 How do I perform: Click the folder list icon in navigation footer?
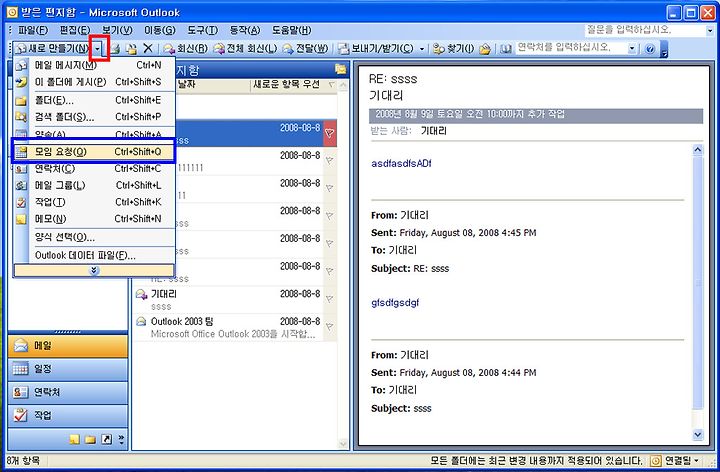(90, 440)
